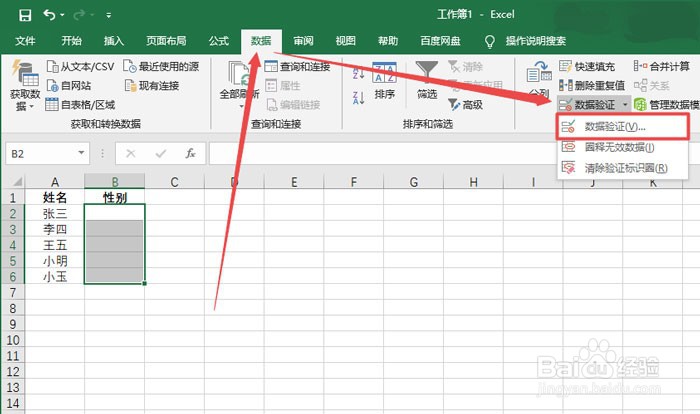This screenshot has width=700, height=414.
Task: Select column C header
Action: click(x=175, y=182)
